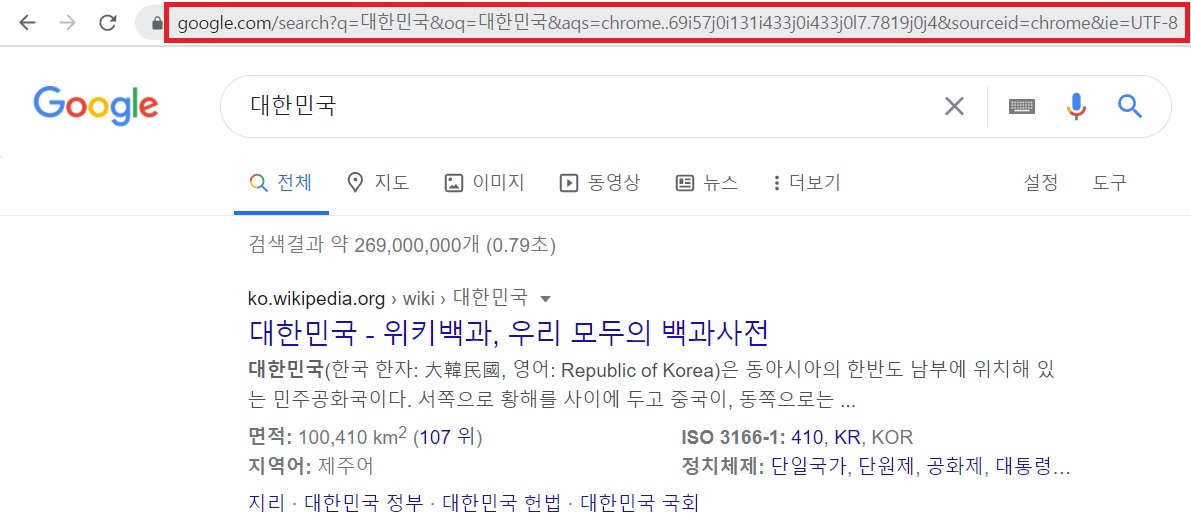Image resolution: width=1191 pixels, height=529 pixels.
Task: Click the 정치체제: label
Action: 723,464
